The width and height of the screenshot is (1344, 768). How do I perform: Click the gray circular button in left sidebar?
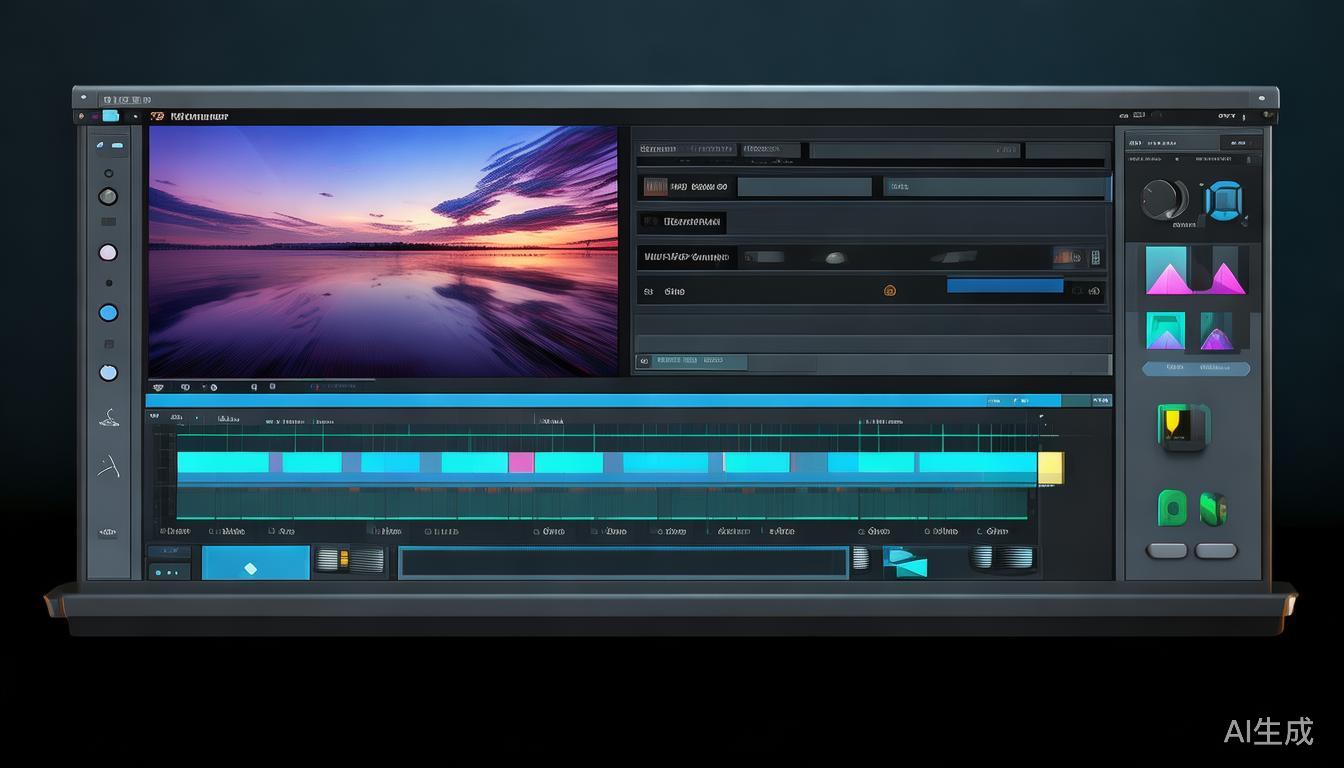(108, 197)
